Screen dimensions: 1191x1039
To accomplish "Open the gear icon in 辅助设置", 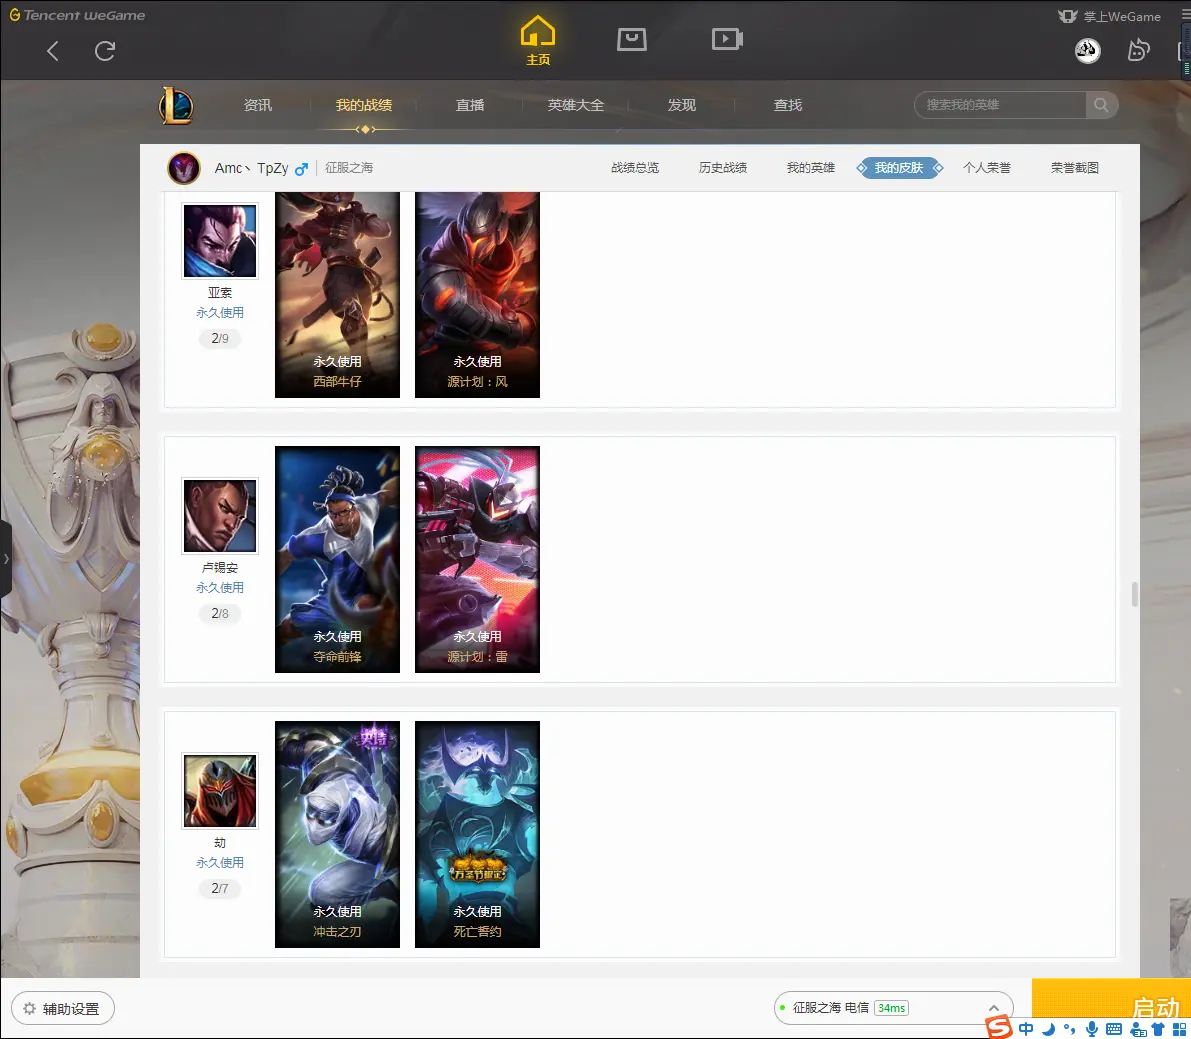I will click(x=30, y=1009).
